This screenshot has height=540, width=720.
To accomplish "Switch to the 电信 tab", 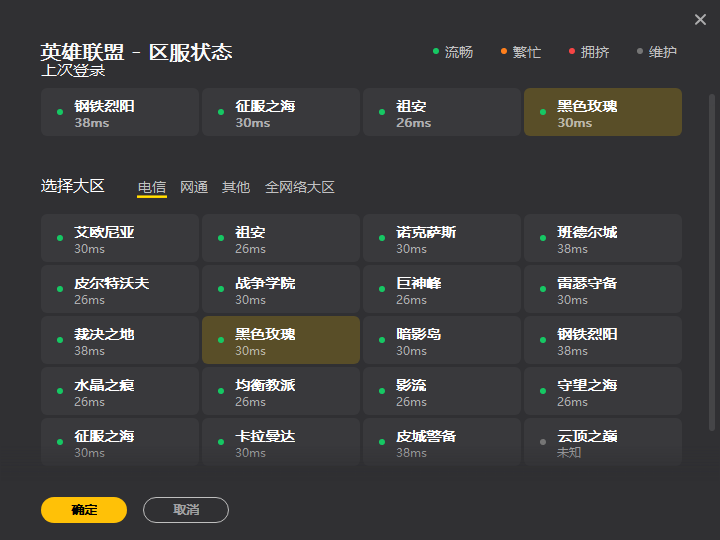I will click(x=152, y=187).
